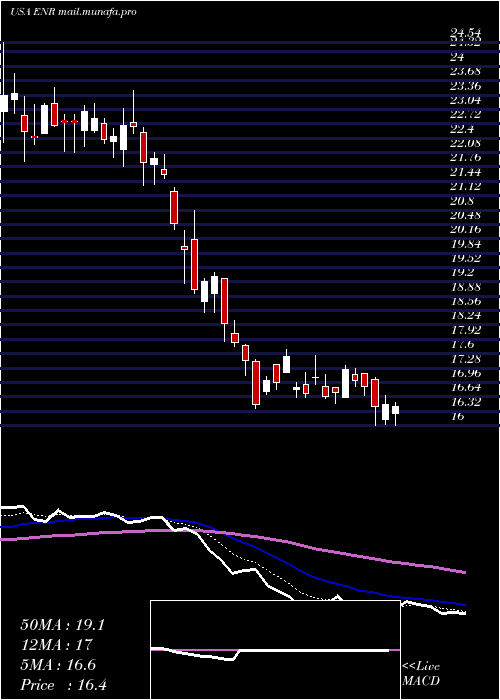
Task: Select the 20.16 price label
Action: [x=465, y=229]
